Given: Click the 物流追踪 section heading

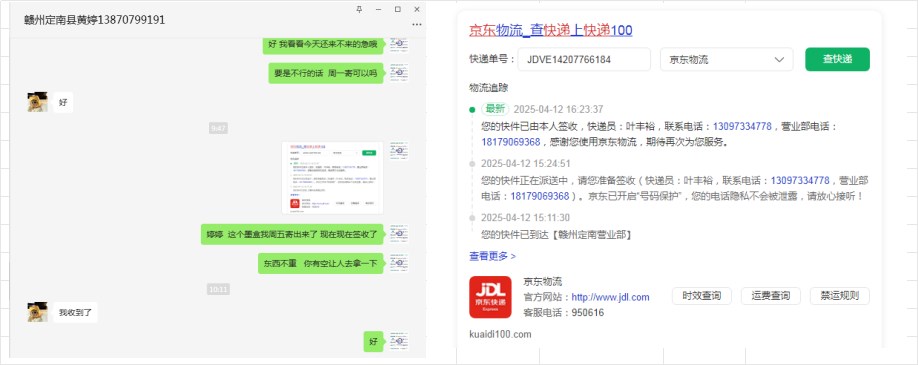Looking at the screenshot, I should [489, 88].
